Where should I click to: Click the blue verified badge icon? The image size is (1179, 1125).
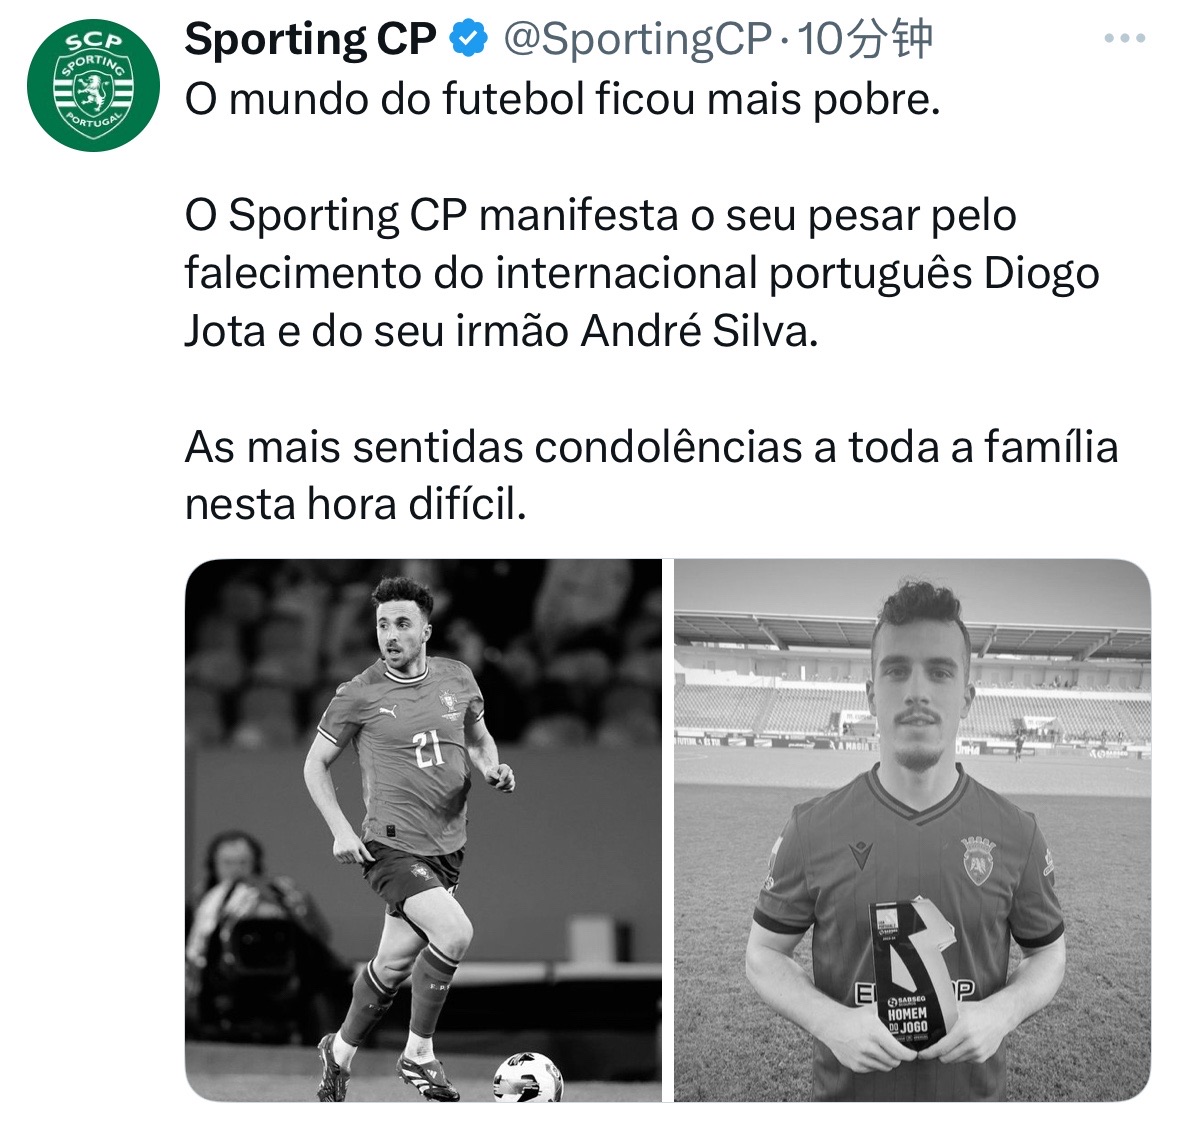(468, 39)
